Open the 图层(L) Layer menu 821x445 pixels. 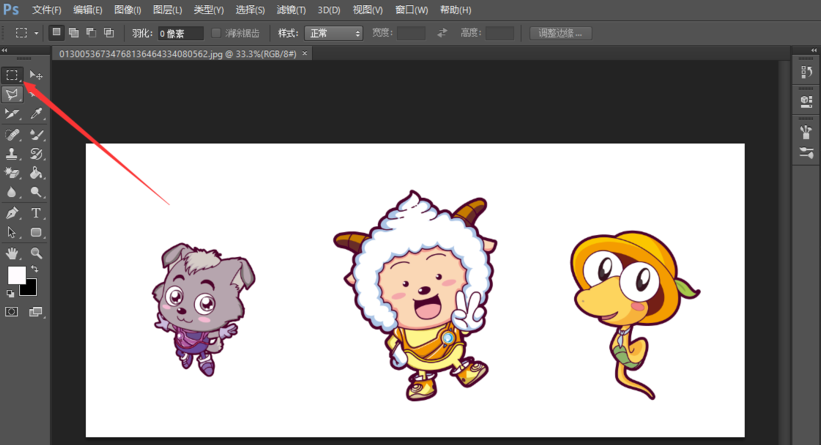[x=168, y=10]
